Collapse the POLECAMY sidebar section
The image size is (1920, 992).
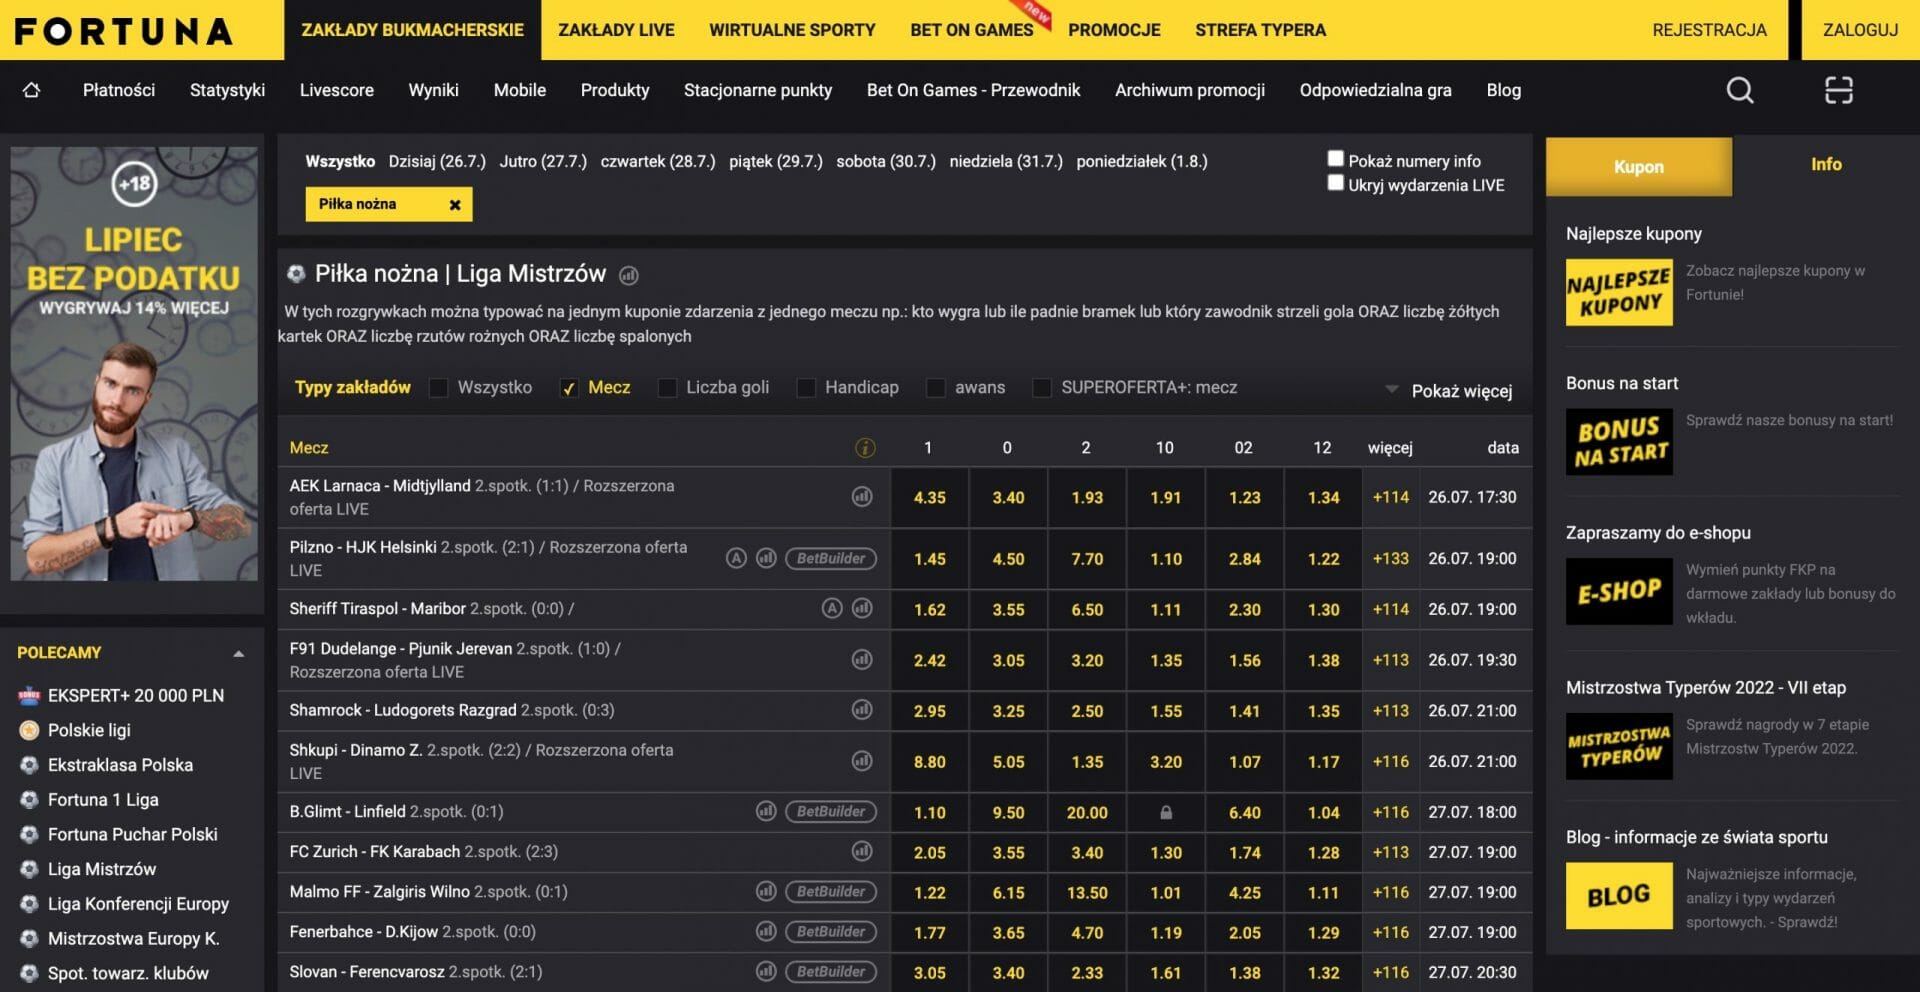238,654
